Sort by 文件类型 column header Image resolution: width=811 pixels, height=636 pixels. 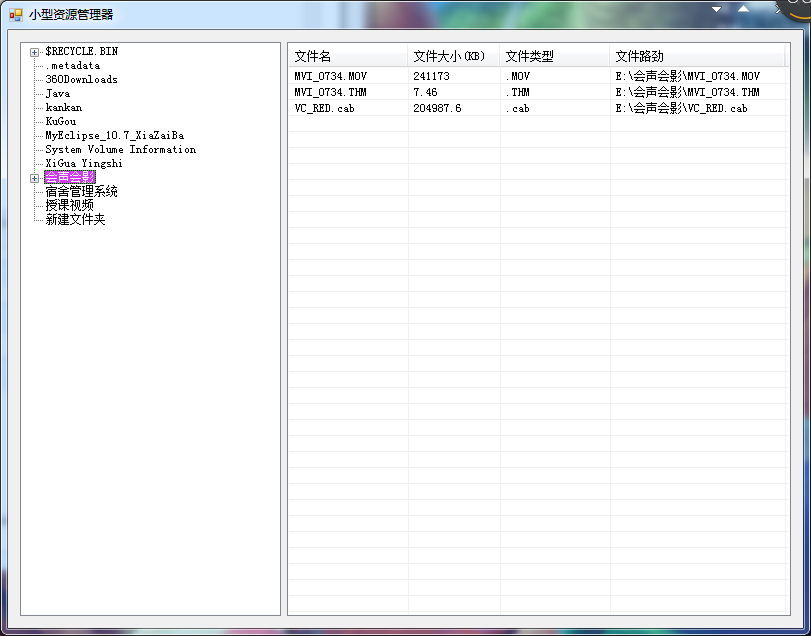click(x=554, y=56)
